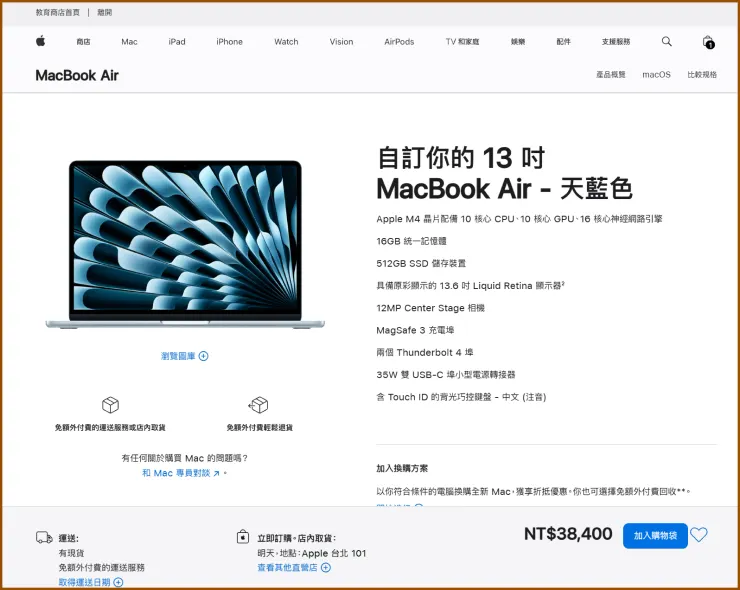The image size is (740, 590).
Task: Click the heart favorite icon
Action: (x=699, y=535)
